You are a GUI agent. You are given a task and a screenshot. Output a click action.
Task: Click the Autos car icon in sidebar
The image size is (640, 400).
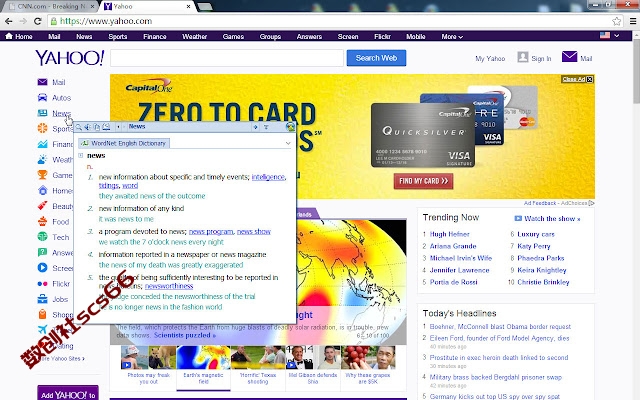(42, 98)
